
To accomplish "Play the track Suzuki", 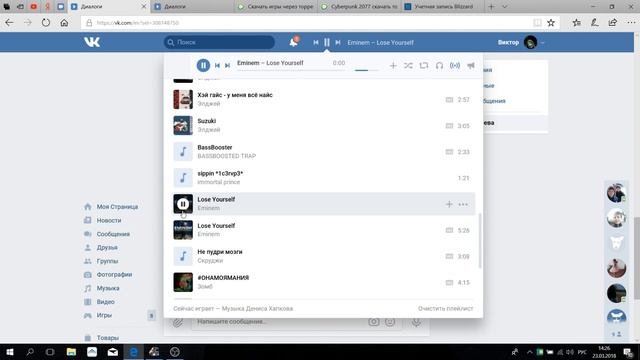I will 183,125.
